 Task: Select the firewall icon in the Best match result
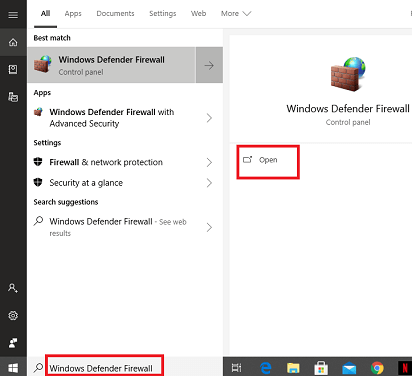tap(43, 64)
